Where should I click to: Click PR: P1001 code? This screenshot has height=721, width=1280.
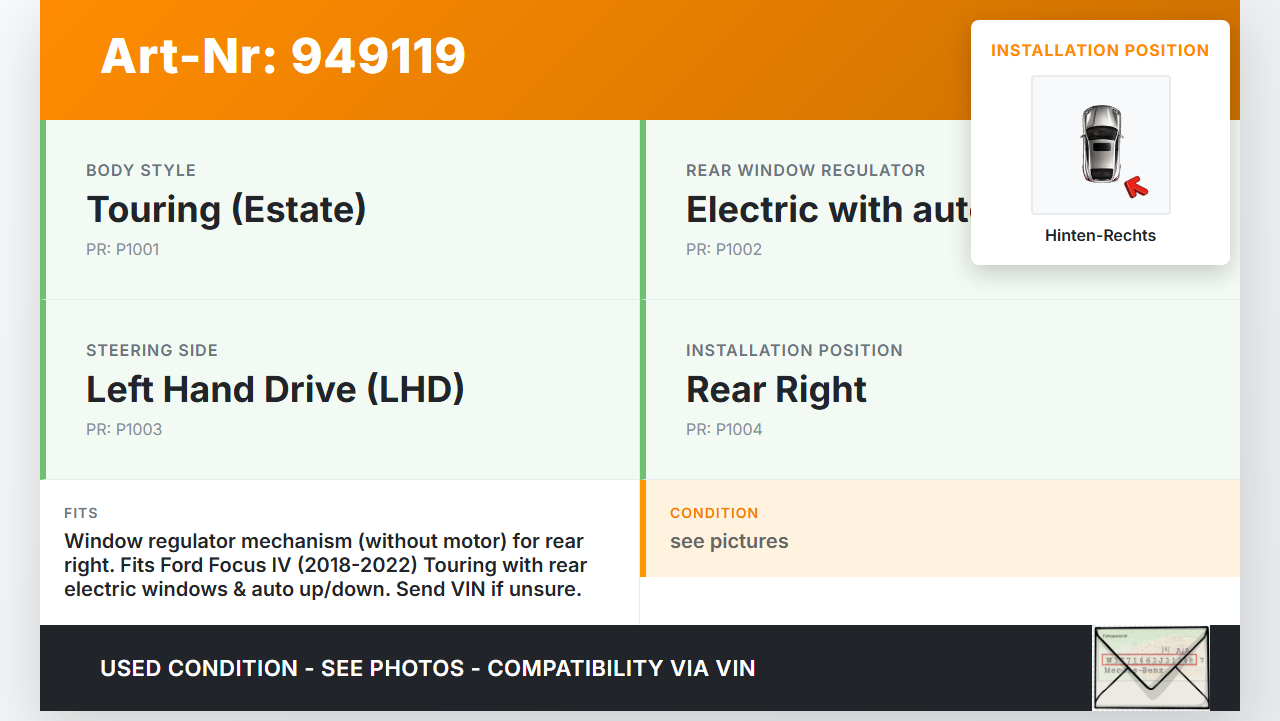pos(122,250)
